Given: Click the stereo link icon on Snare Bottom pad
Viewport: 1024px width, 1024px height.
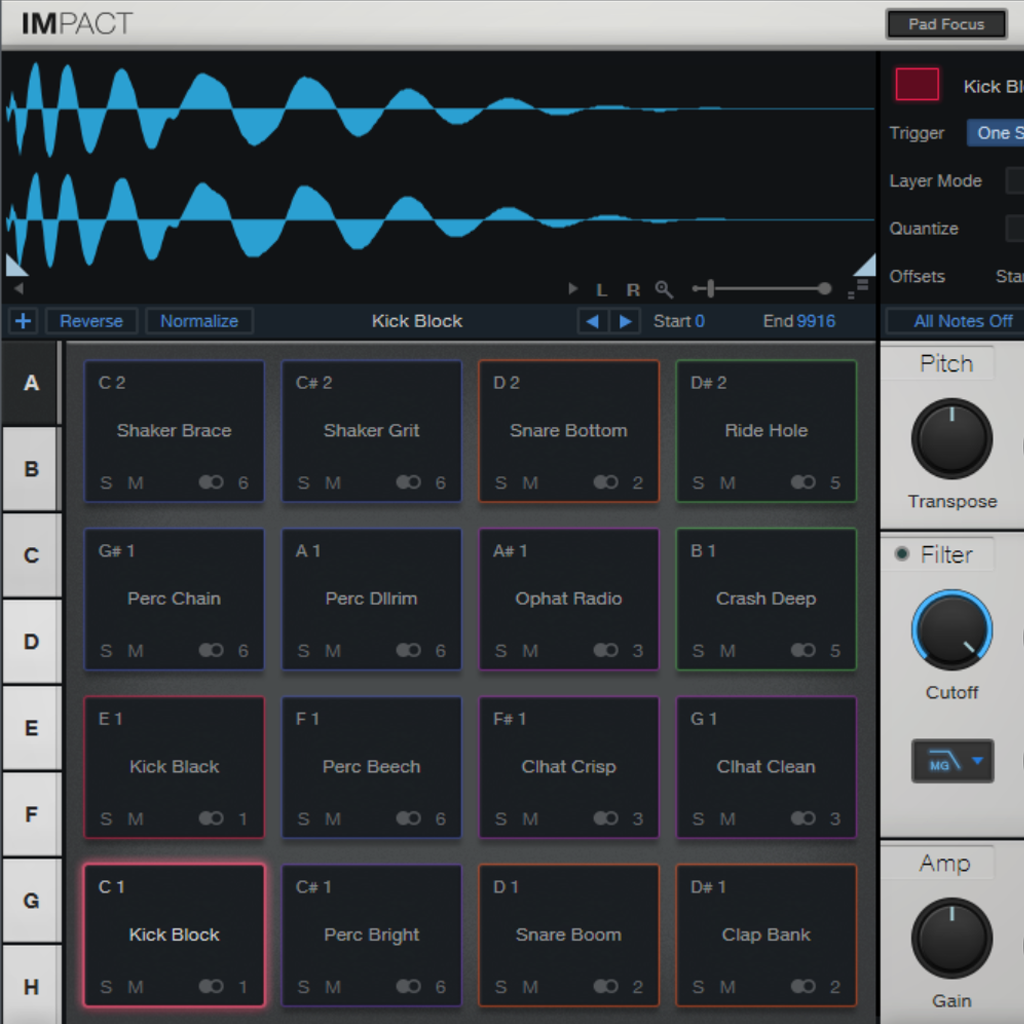Looking at the screenshot, I should click(605, 482).
